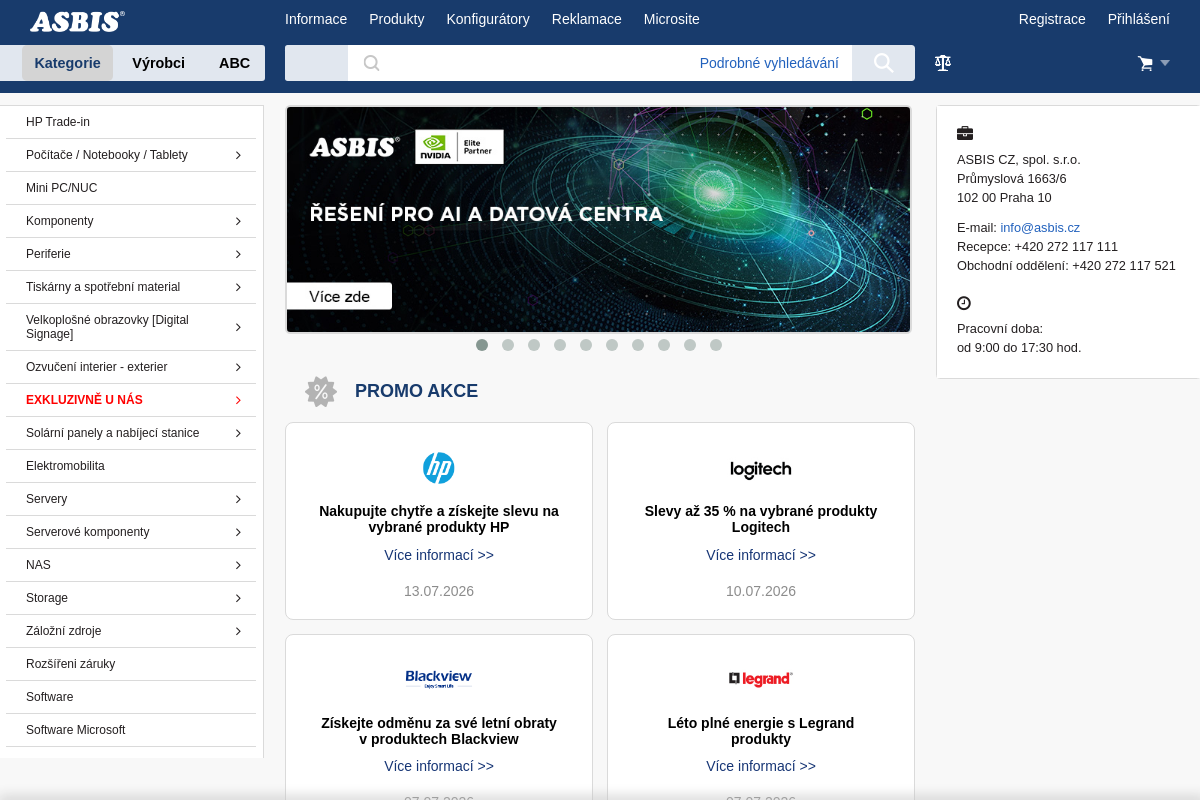1200x800 pixels.
Task: Click the Více zde banner button
Action: pyautogui.click(x=339, y=296)
